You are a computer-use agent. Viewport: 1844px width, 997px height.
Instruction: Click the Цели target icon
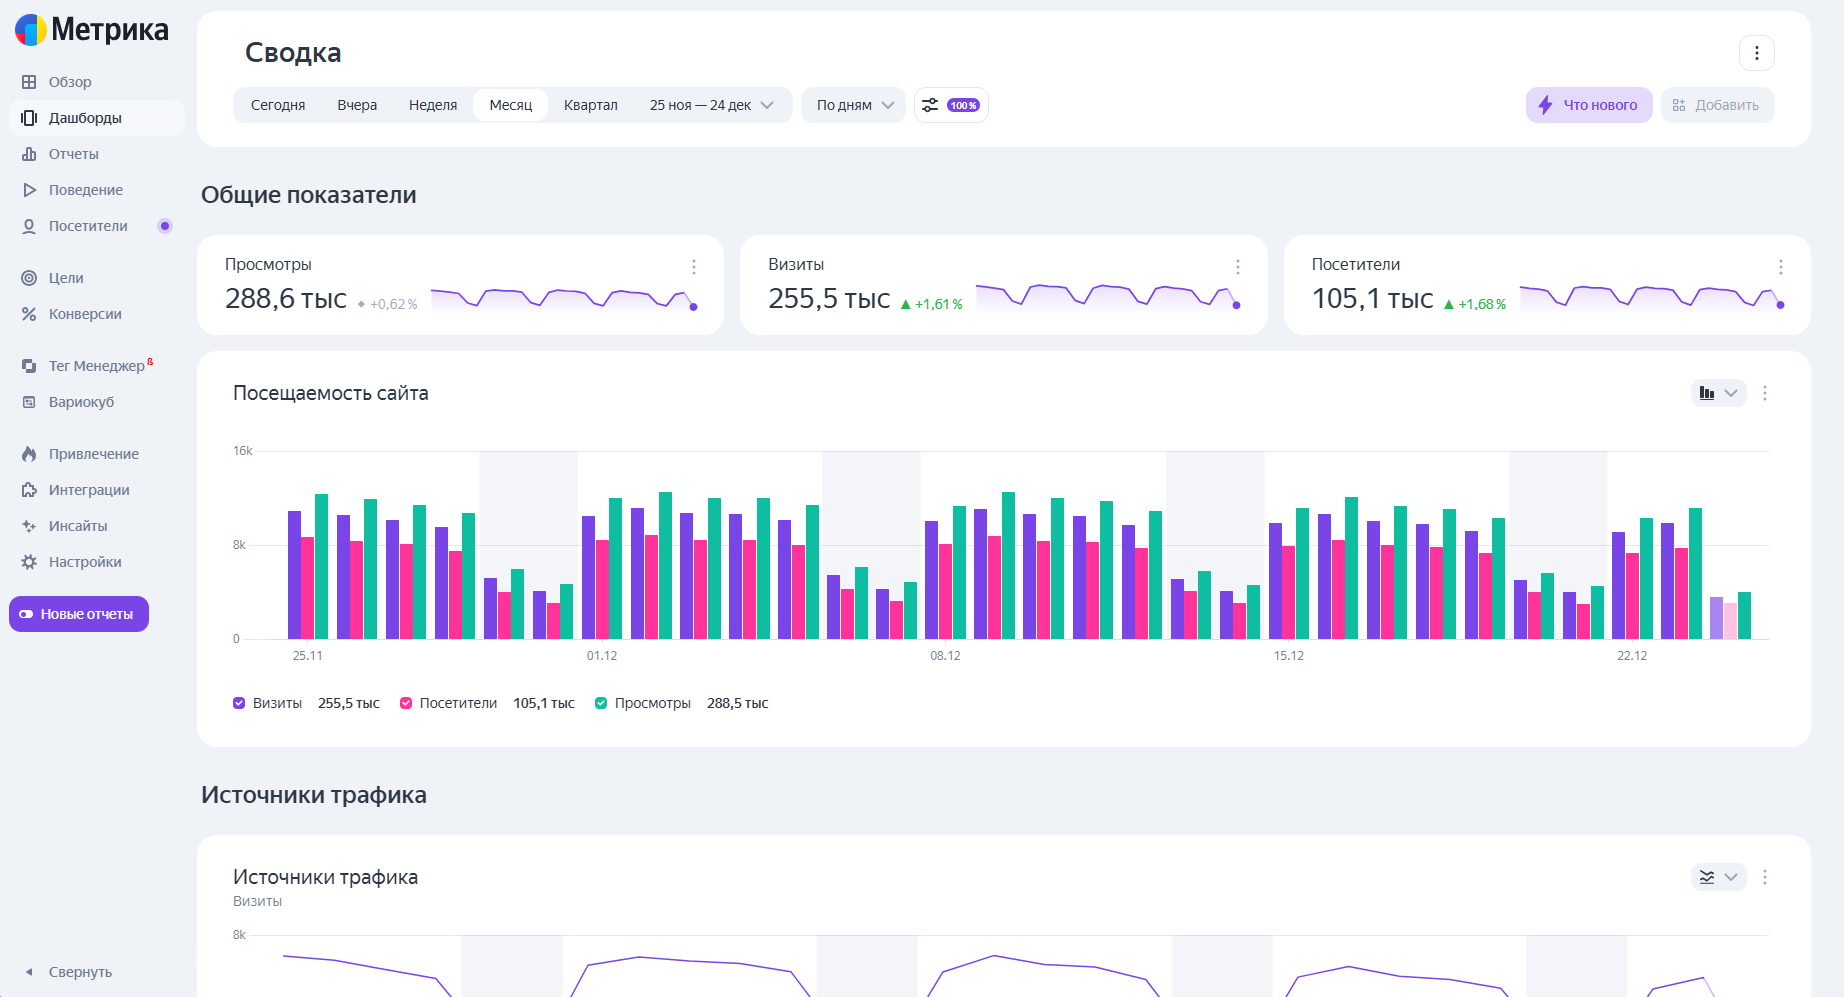pos(29,278)
